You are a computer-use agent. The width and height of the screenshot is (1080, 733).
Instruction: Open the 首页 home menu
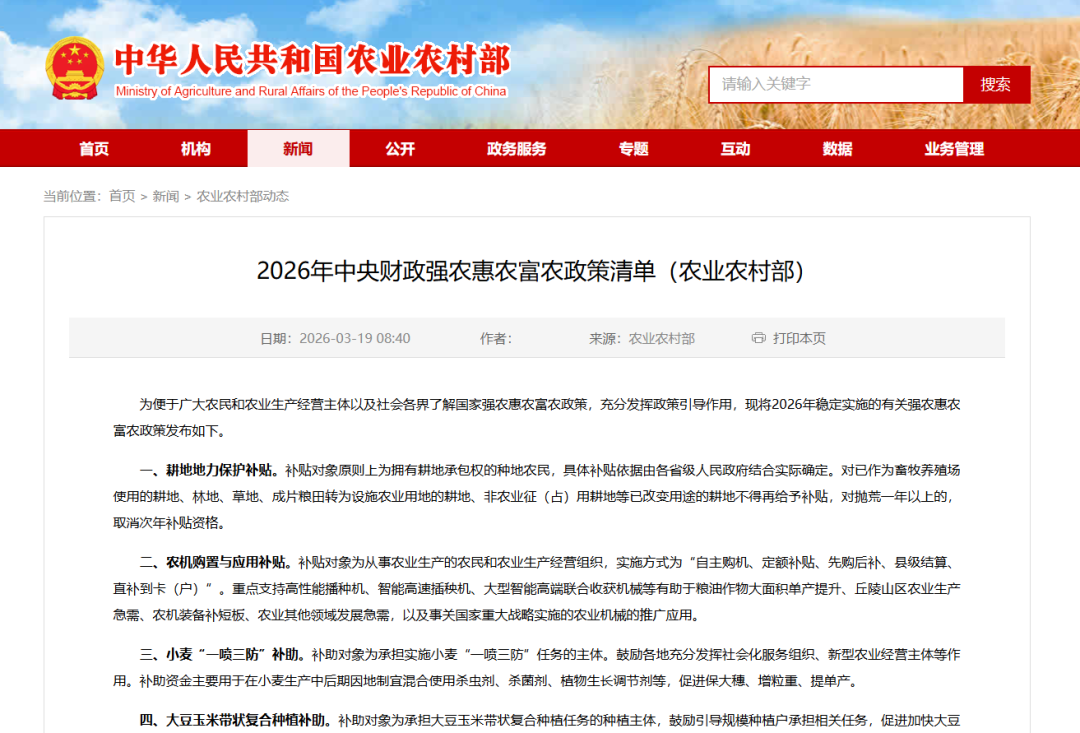94,149
